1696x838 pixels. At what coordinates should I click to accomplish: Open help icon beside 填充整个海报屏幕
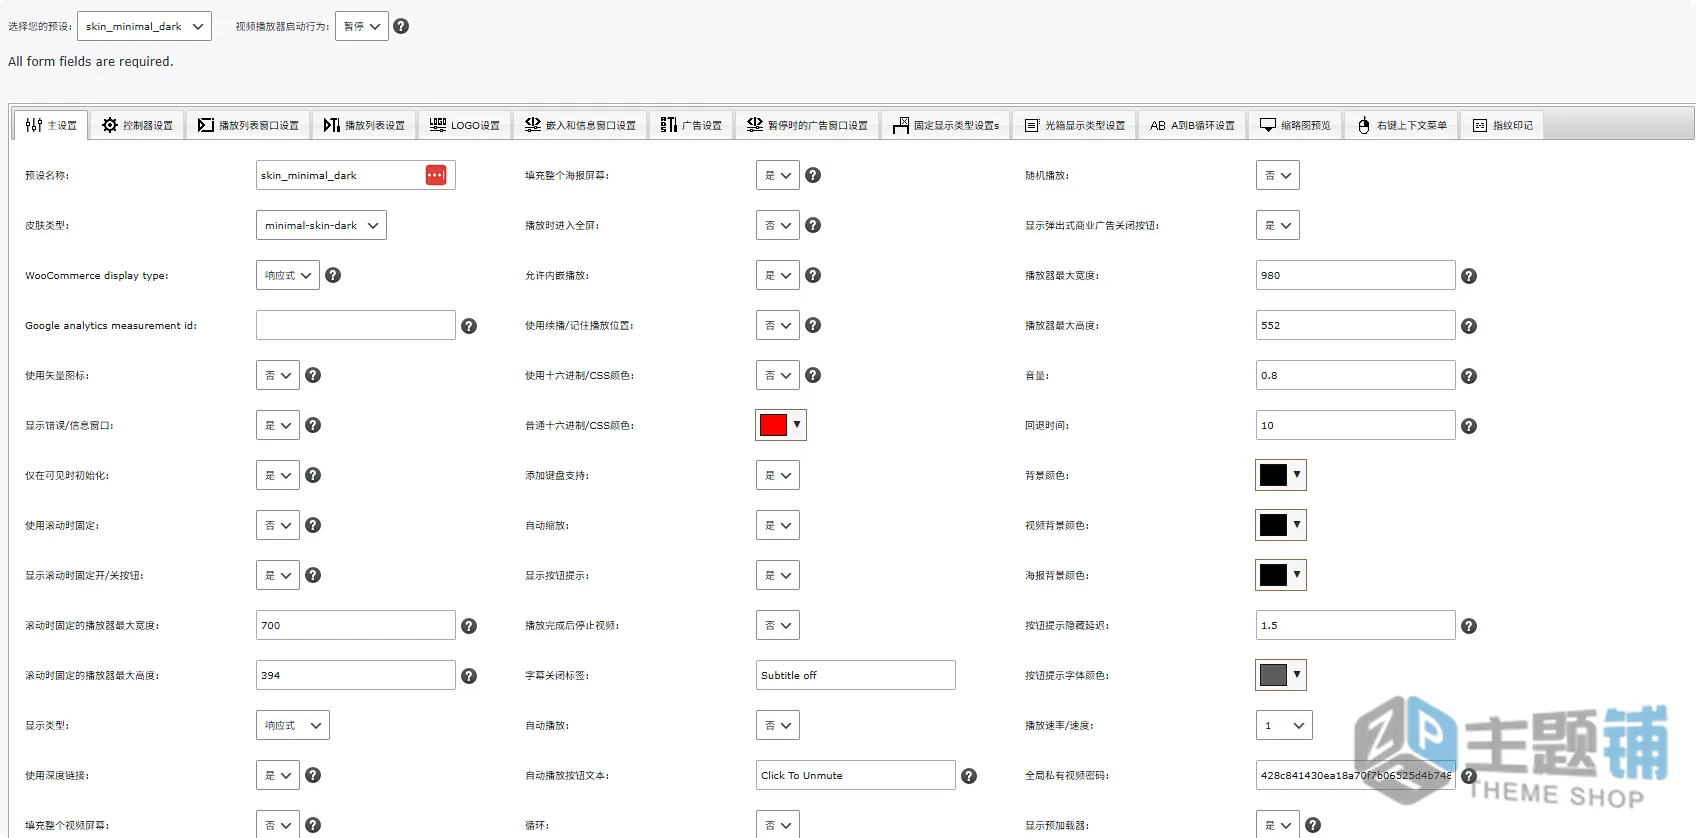[813, 175]
